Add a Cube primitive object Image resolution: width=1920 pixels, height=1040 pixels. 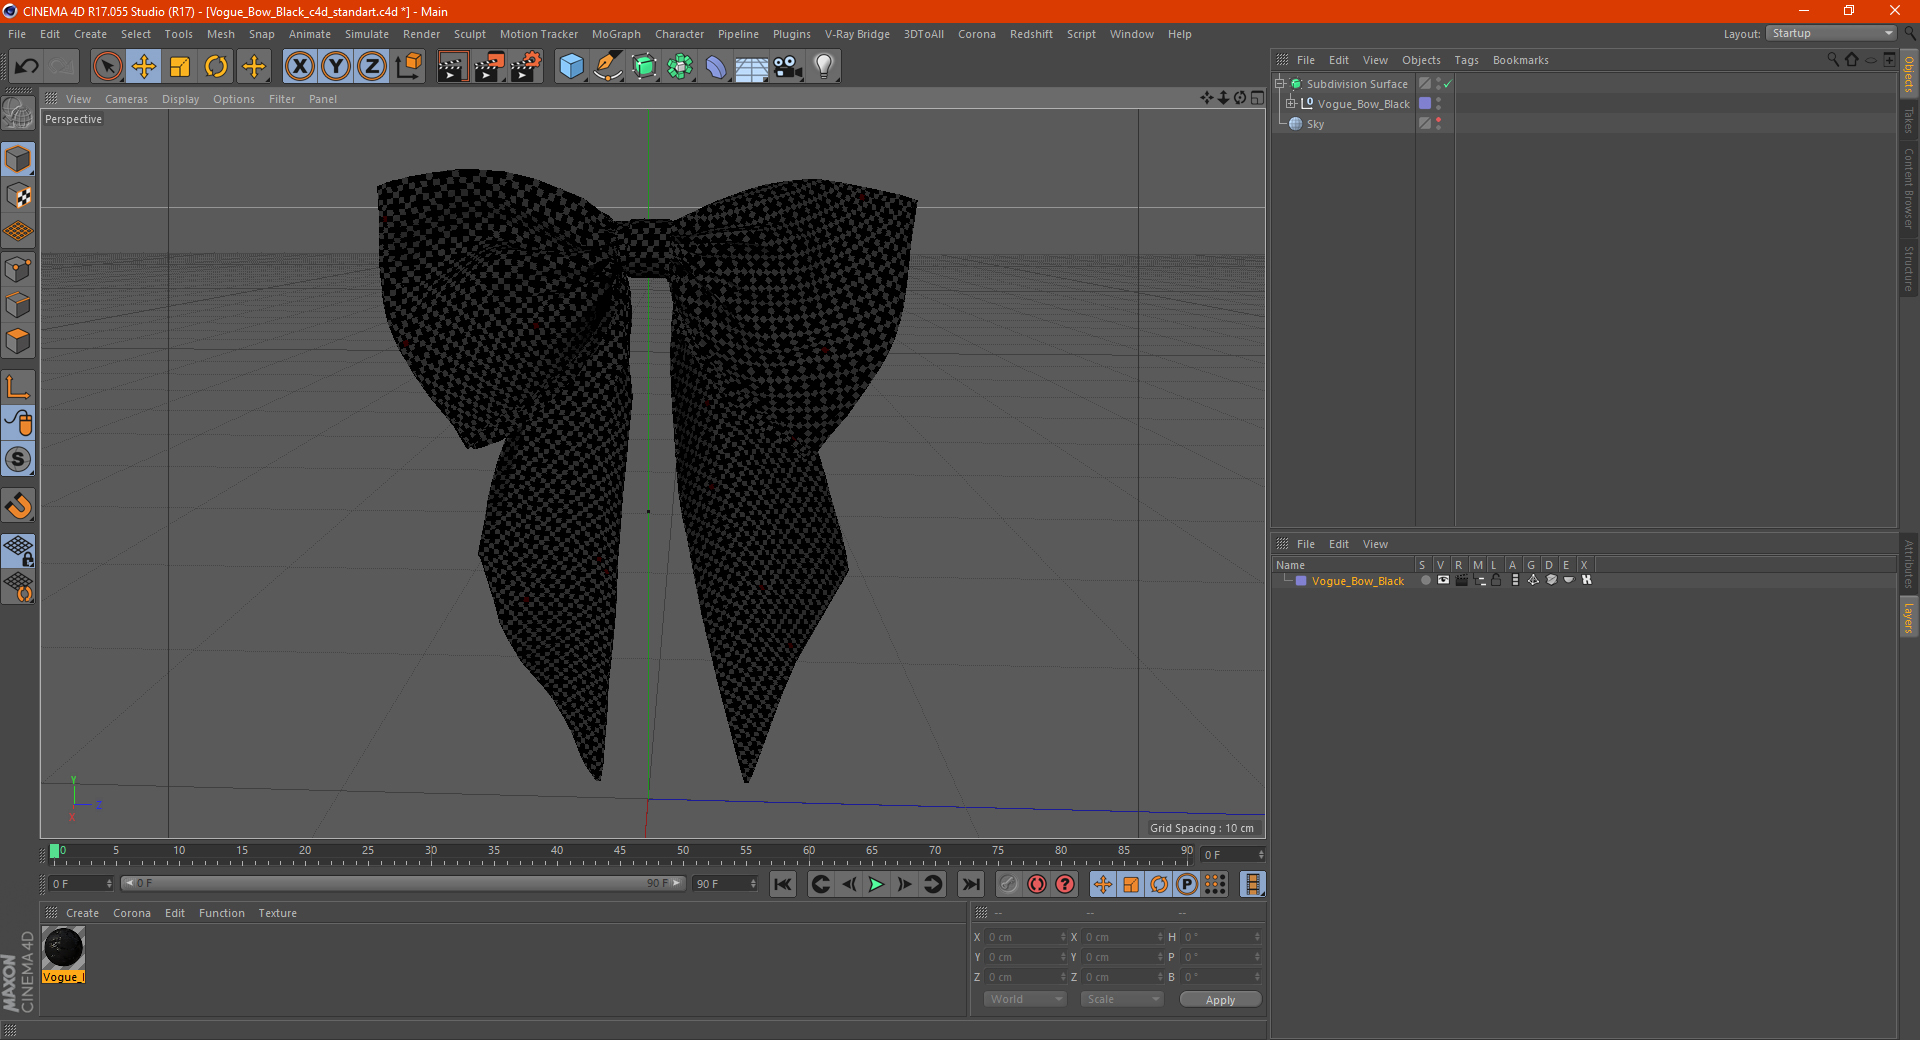(571, 67)
